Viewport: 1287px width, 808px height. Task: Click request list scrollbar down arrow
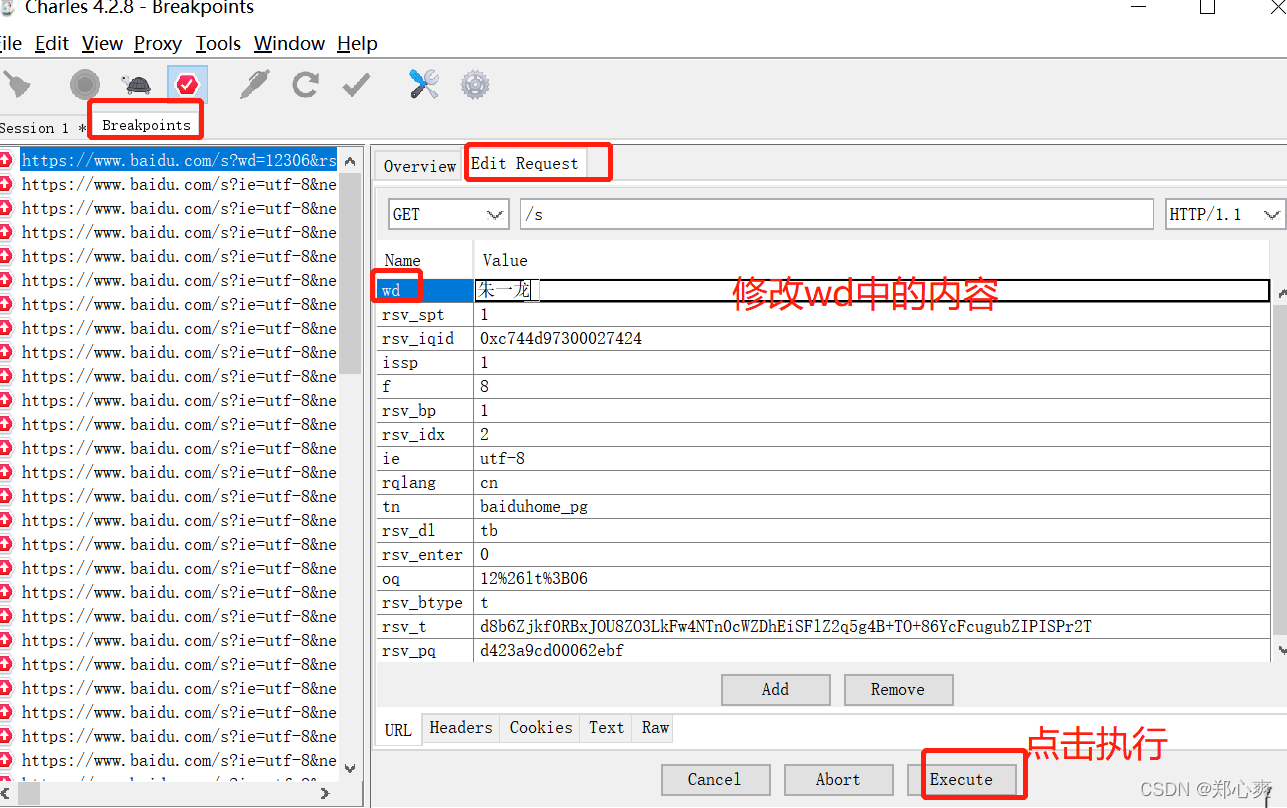click(x=349, y=768)
